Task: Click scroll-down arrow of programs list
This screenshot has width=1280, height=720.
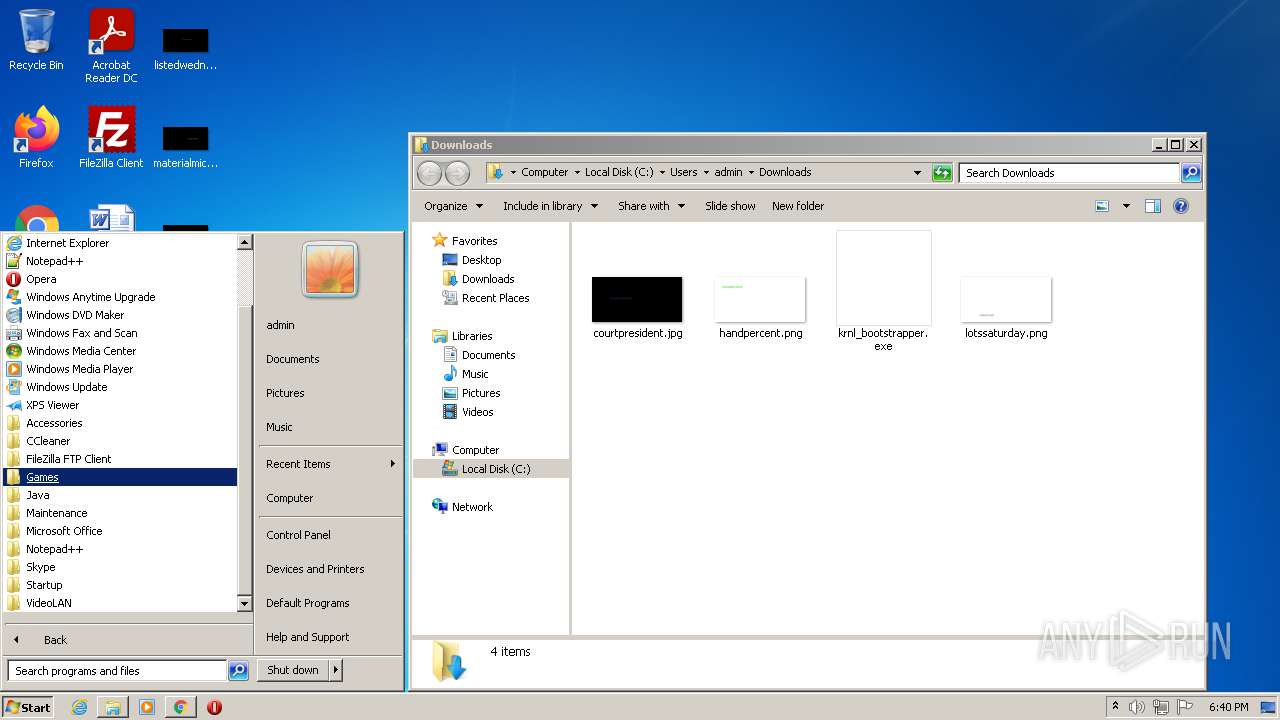Action: (x=244, y=604)
